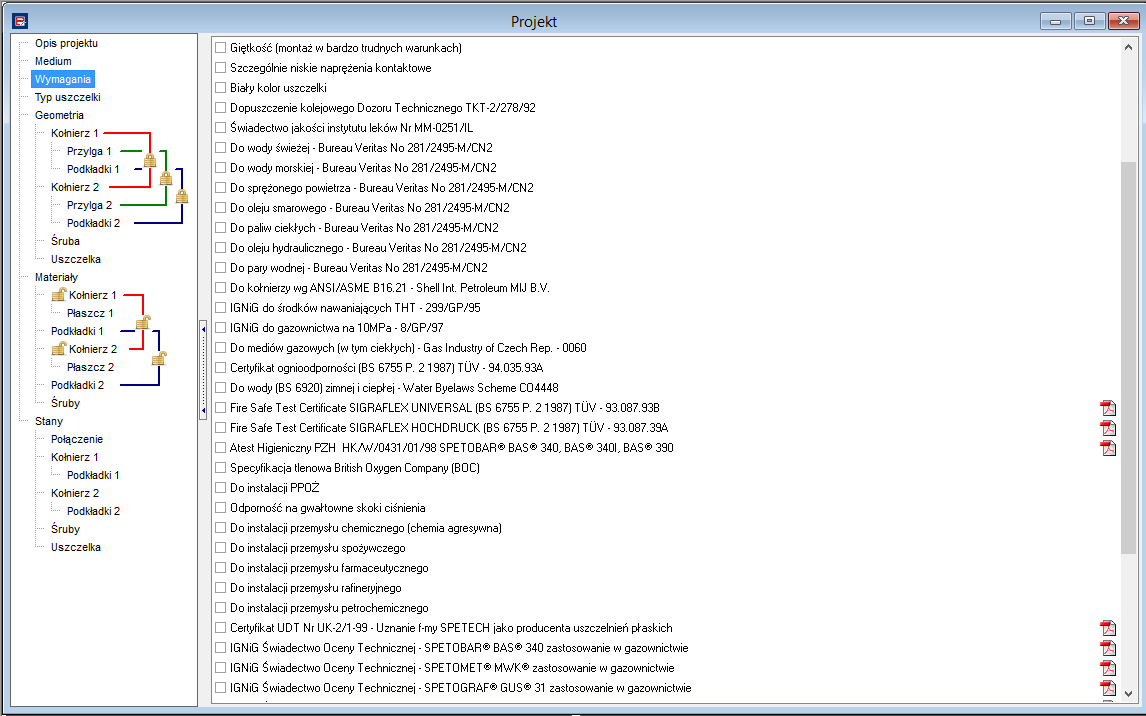1146x716 pixels.
Task: Check Giętkość (montaż w bardzo trudnych warunkach)
Action: 221,47
